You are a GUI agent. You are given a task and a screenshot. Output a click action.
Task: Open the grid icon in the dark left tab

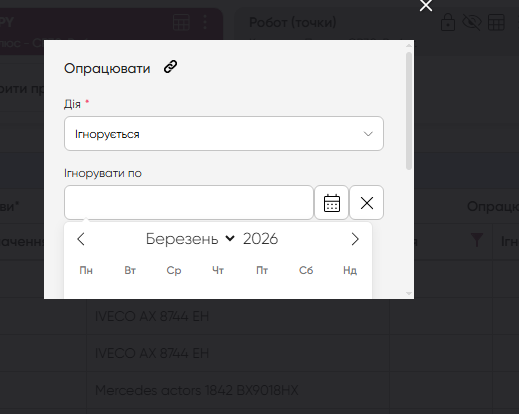coord(182,22)
